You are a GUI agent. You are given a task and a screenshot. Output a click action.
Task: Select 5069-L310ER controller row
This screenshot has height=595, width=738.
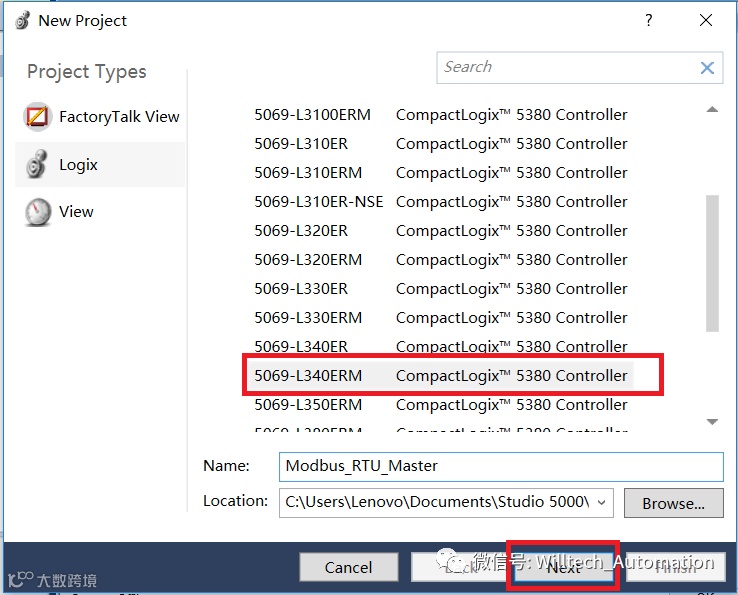click(441, 144)
